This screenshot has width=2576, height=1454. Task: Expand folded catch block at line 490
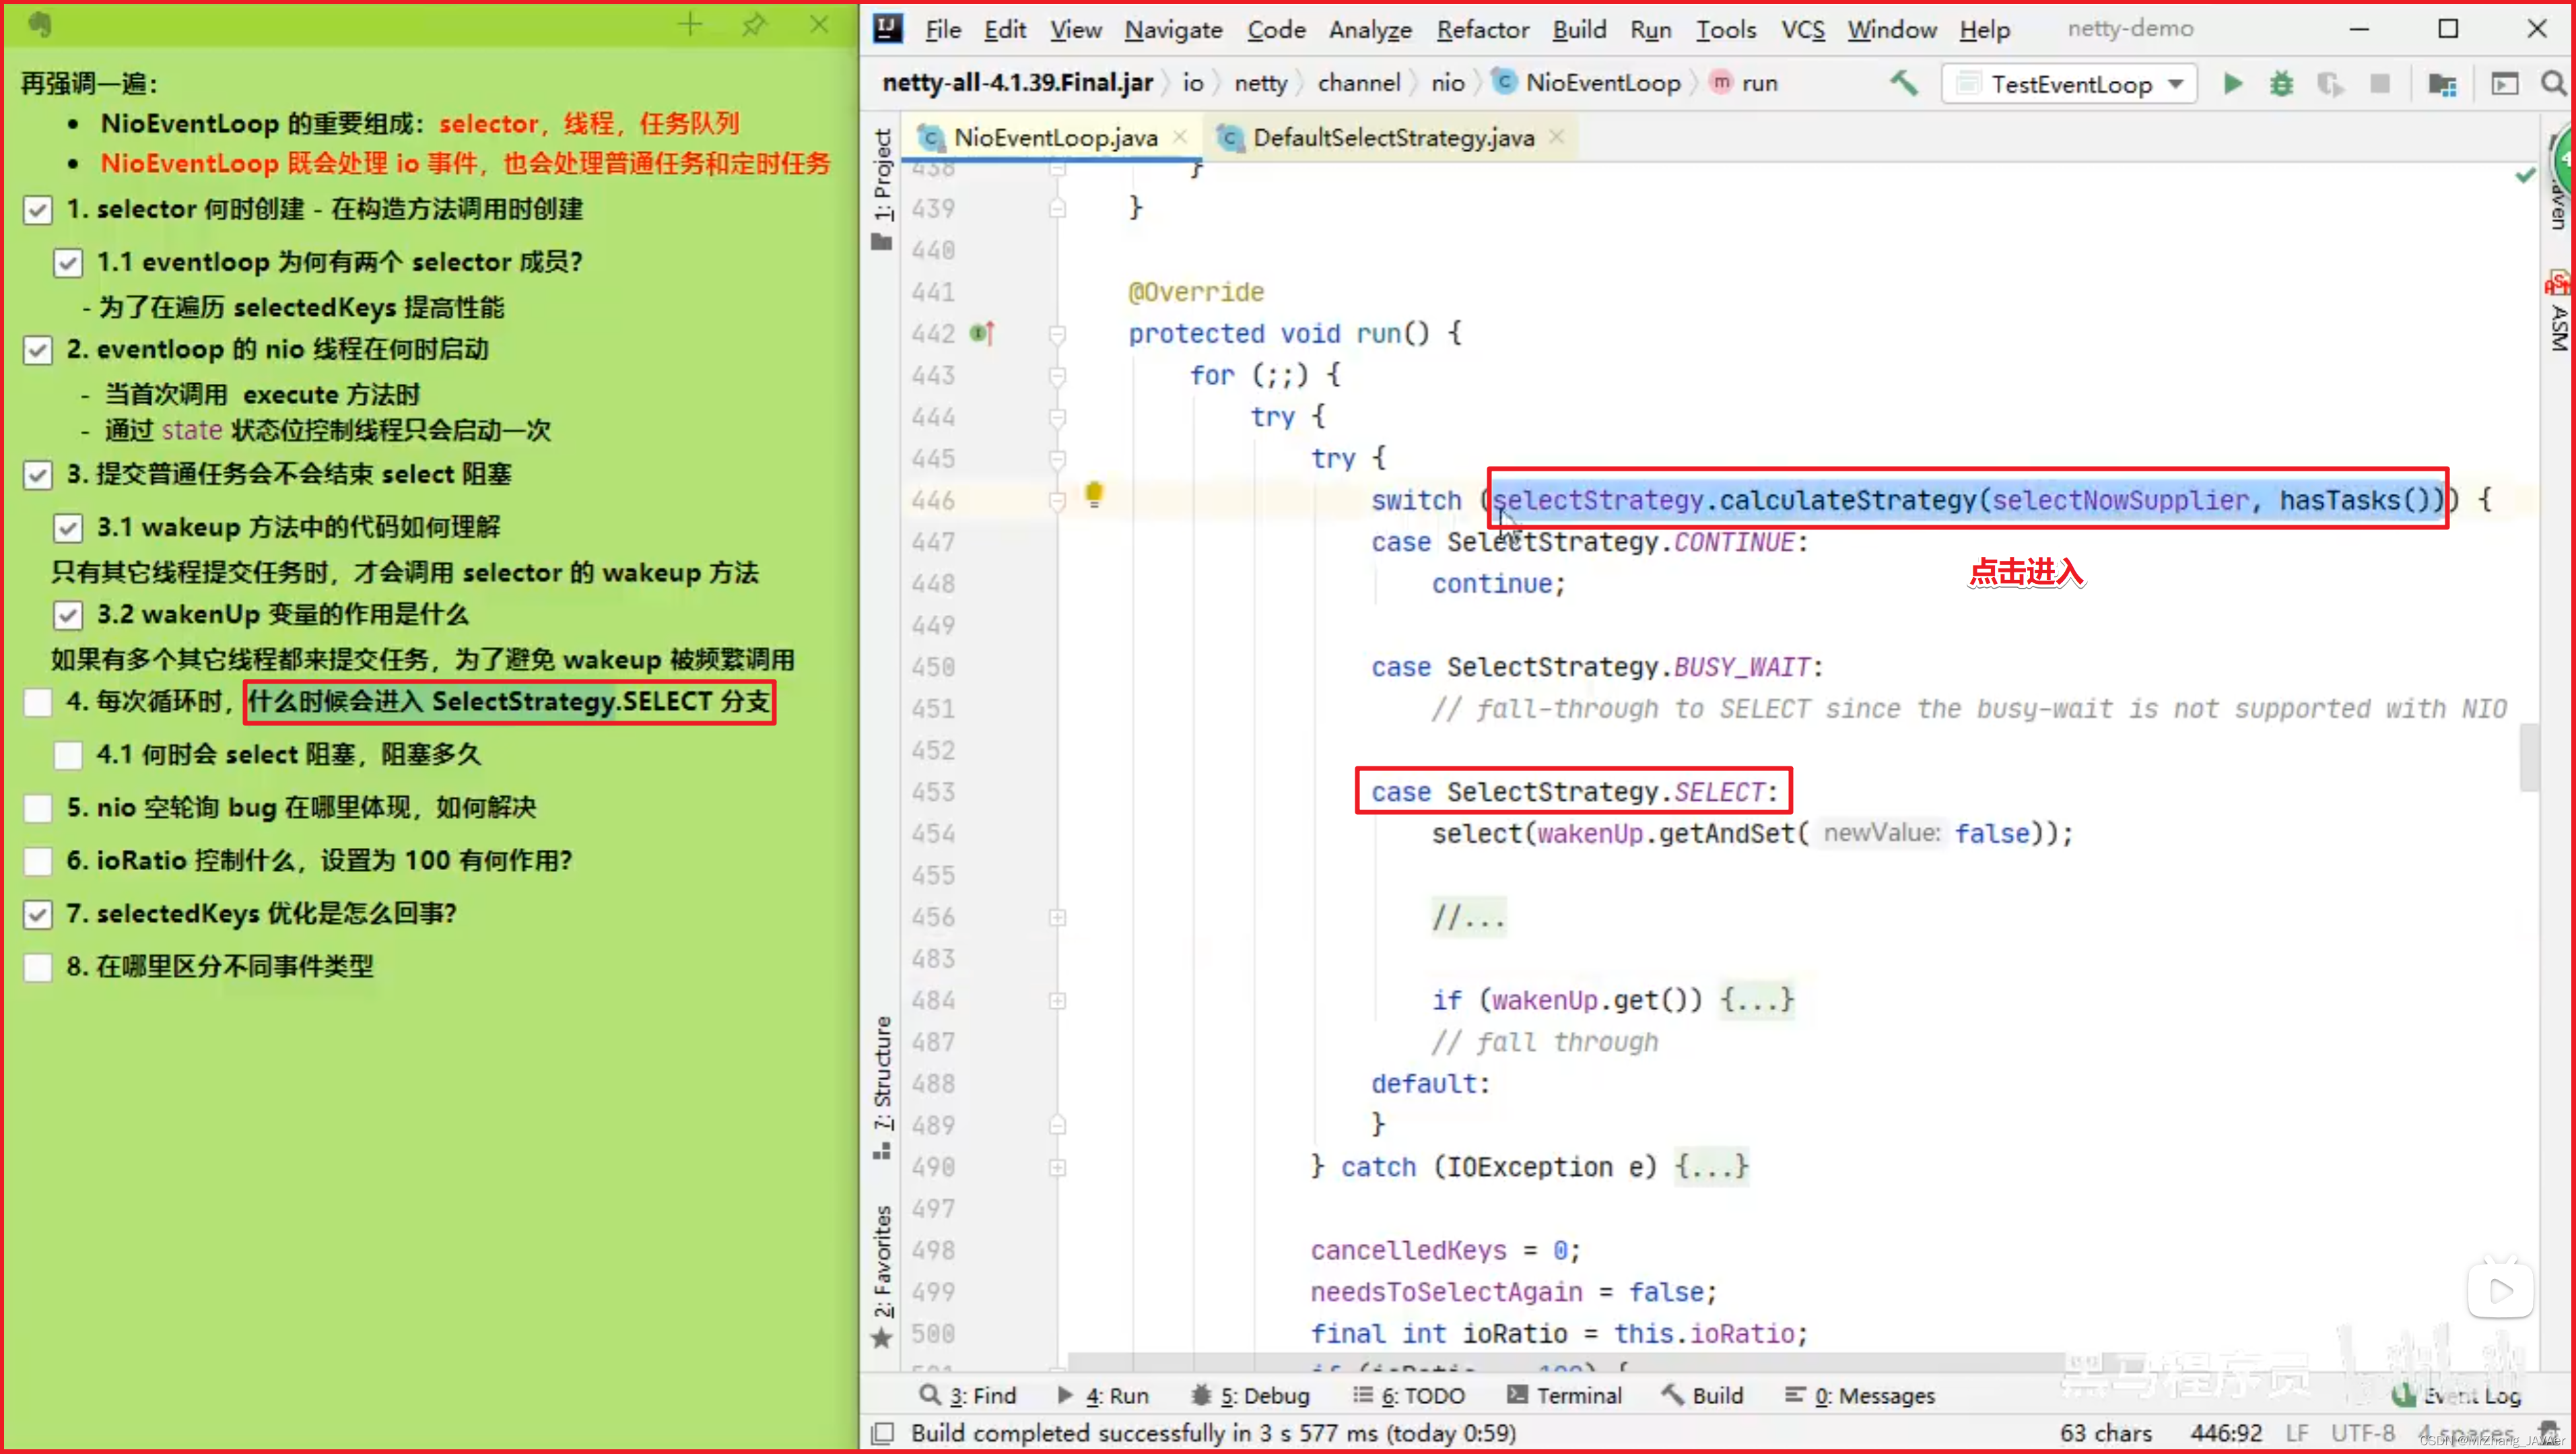(1057, 1167)
